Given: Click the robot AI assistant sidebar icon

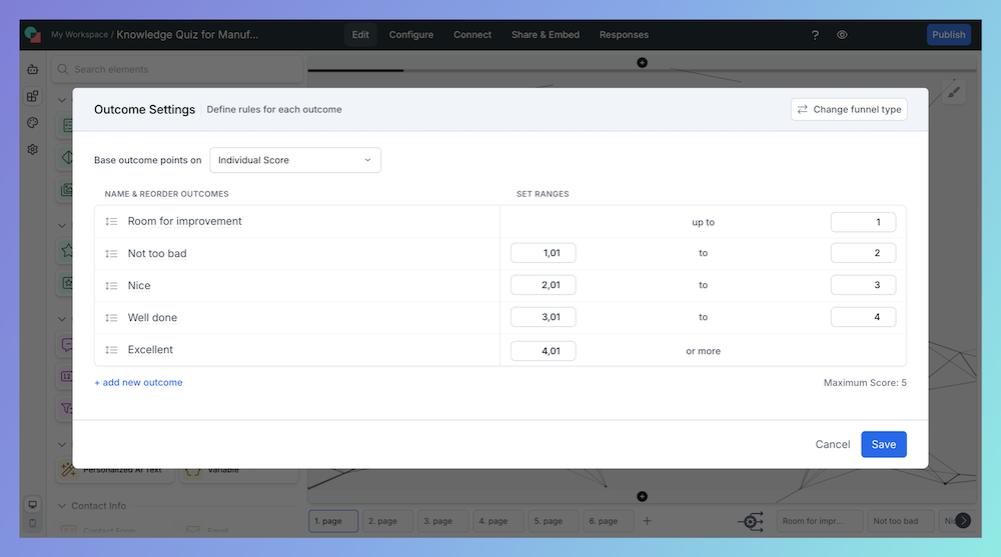Looking at the screenshot, I should (x=32, y=70).
